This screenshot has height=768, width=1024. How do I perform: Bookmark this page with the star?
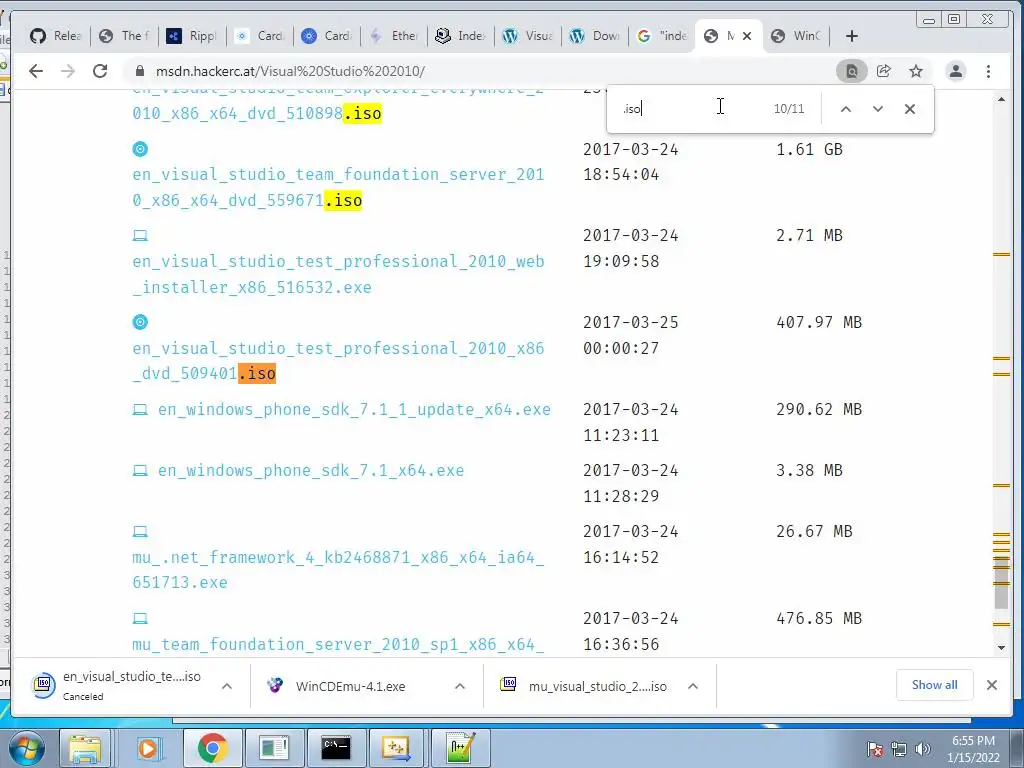coord(916,71)
